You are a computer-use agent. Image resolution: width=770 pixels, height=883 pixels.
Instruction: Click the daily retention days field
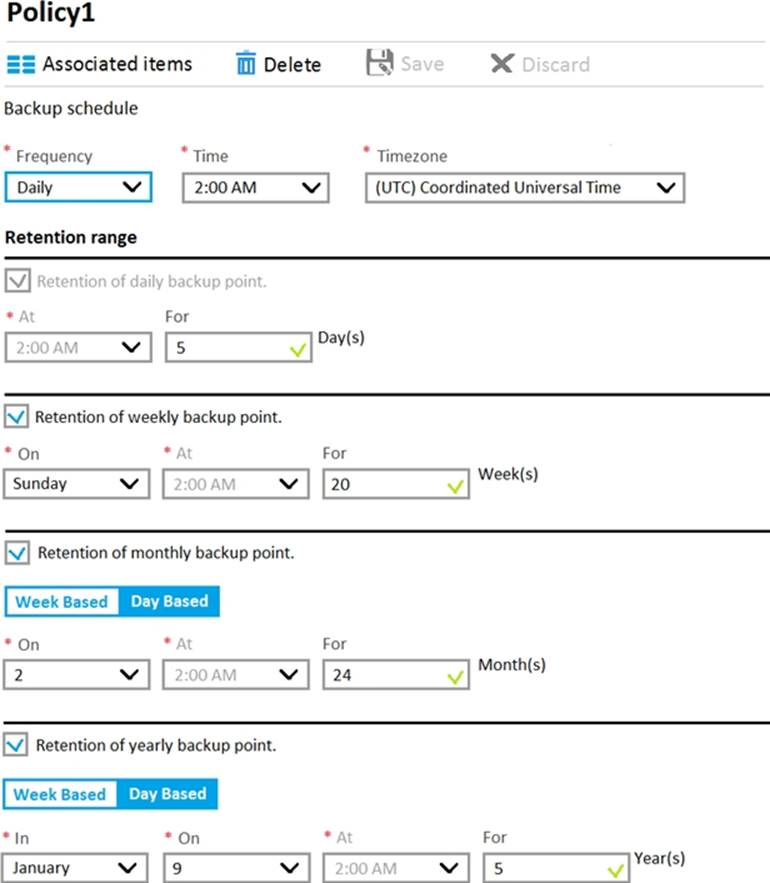(238, 347)
